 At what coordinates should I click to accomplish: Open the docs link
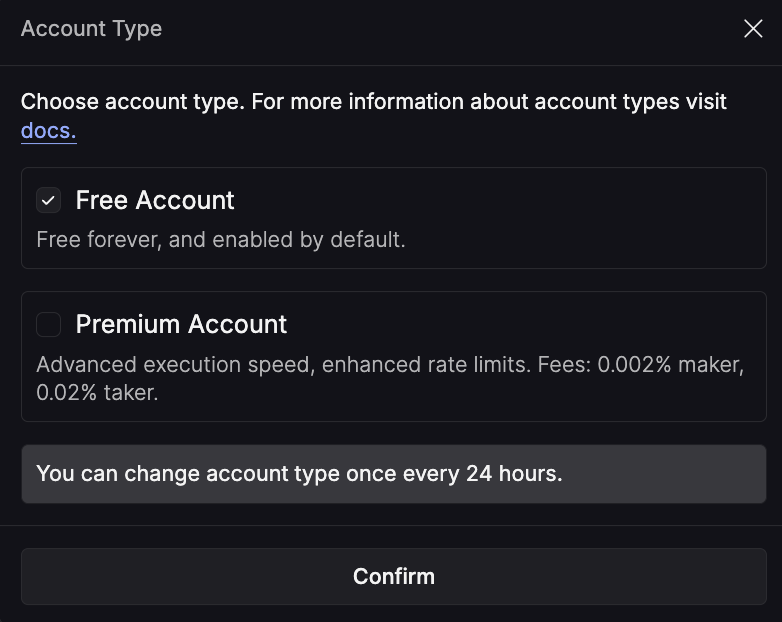click(48, 131)
